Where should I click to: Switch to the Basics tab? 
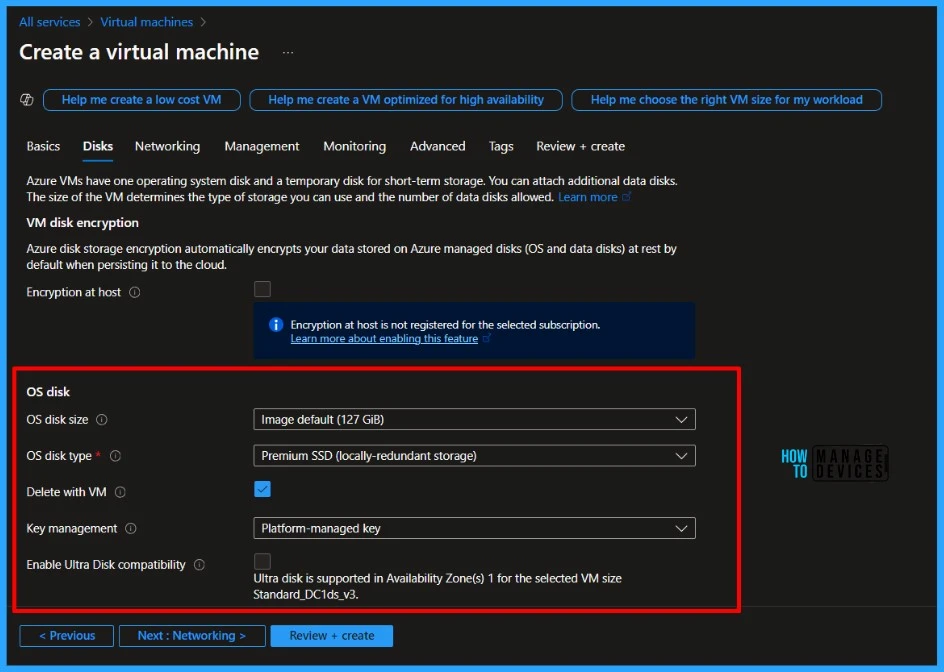43,146
